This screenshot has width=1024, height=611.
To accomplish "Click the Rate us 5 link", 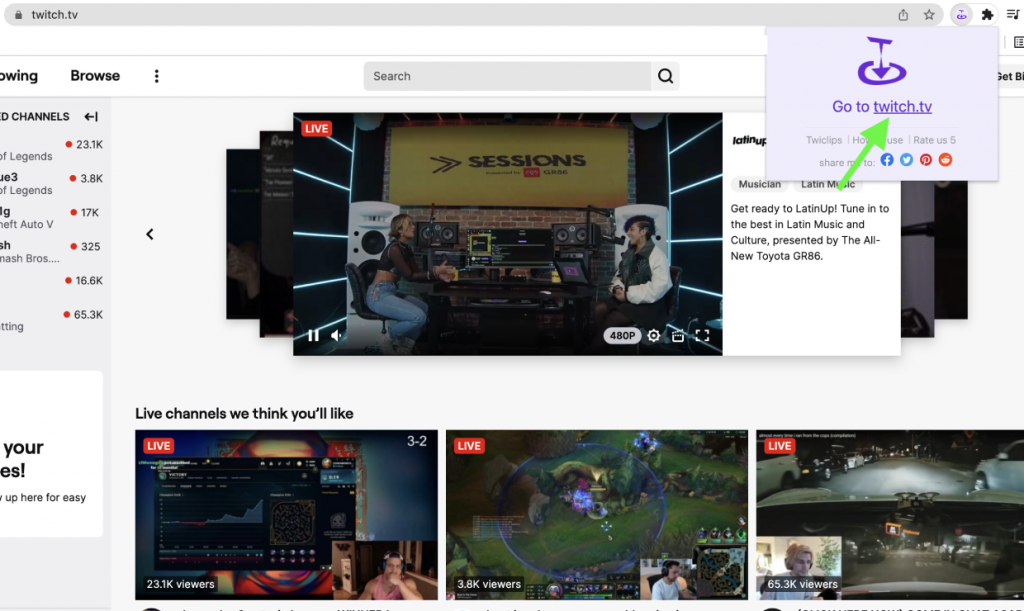I will point(934,140).
